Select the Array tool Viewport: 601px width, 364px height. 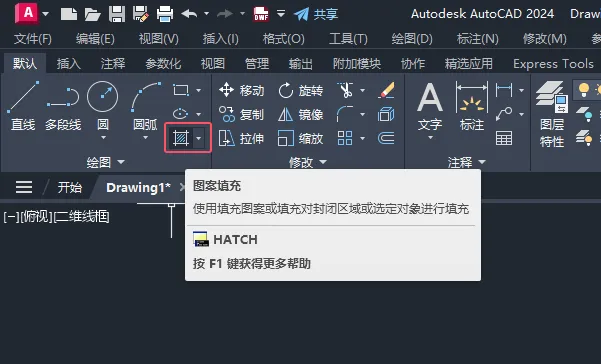click(345, 138)
